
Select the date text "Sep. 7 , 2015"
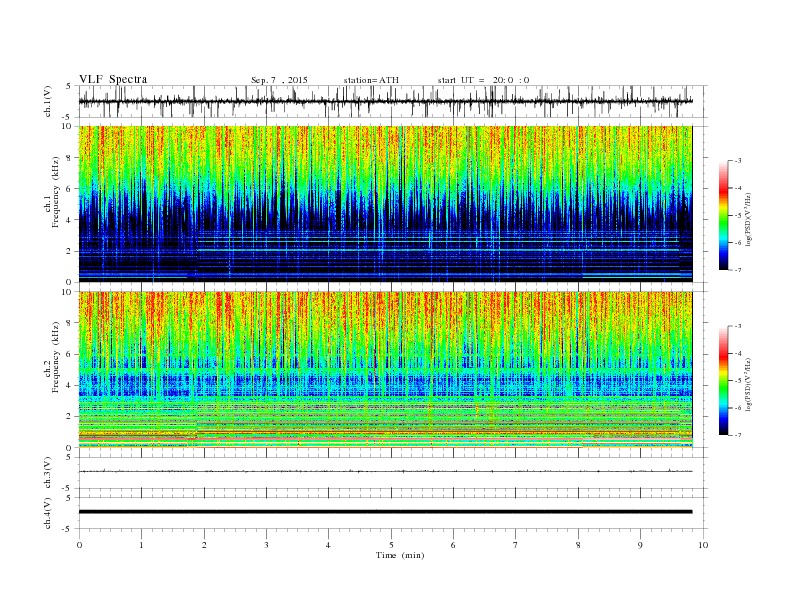point(279,80)
